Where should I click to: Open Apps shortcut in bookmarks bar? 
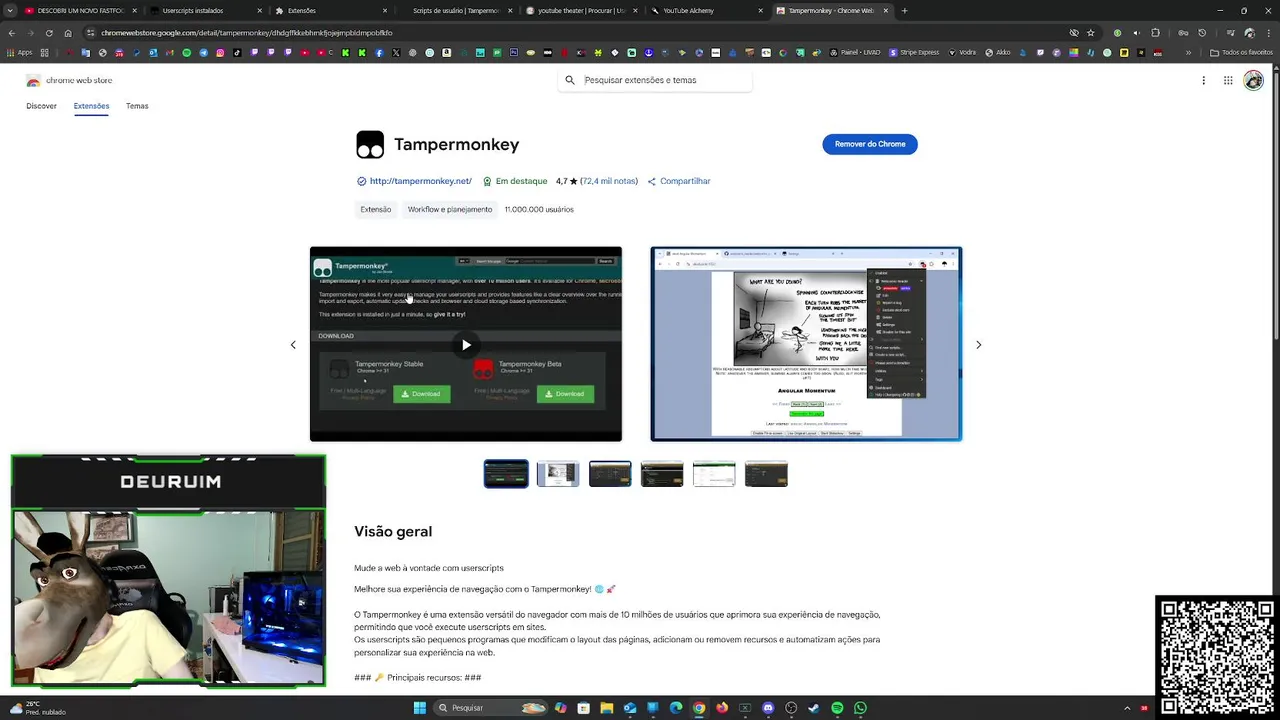(x=19, y=52)
